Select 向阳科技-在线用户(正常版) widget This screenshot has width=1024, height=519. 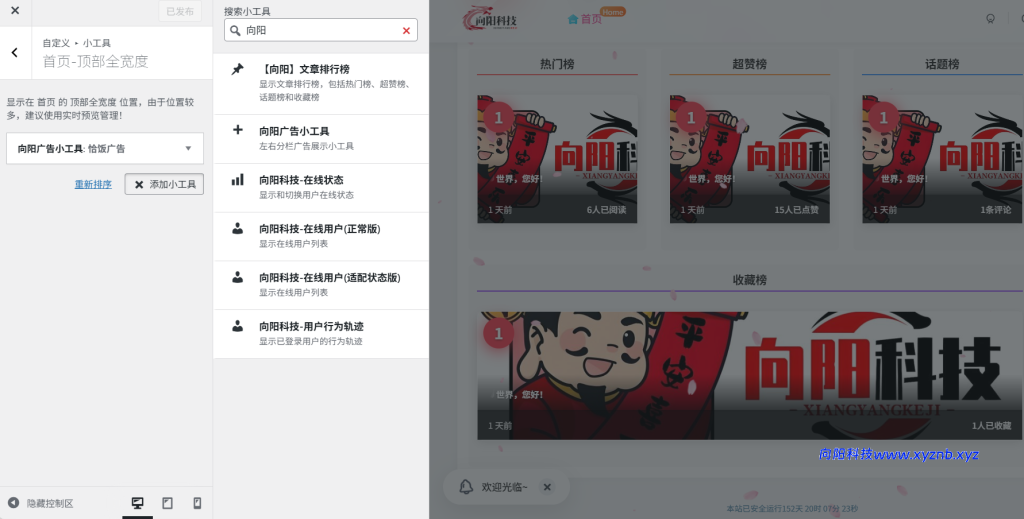click(x=321, y=236)
